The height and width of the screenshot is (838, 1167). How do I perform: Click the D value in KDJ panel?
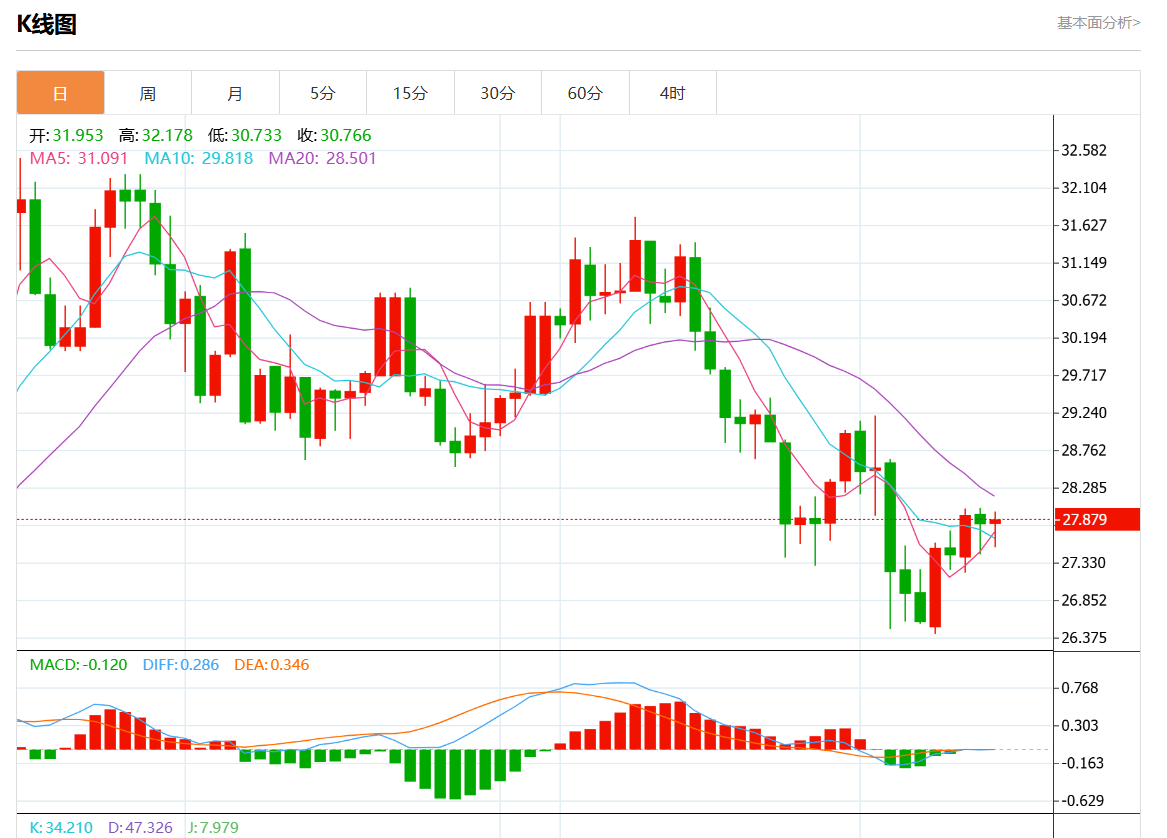pos(140,828)
